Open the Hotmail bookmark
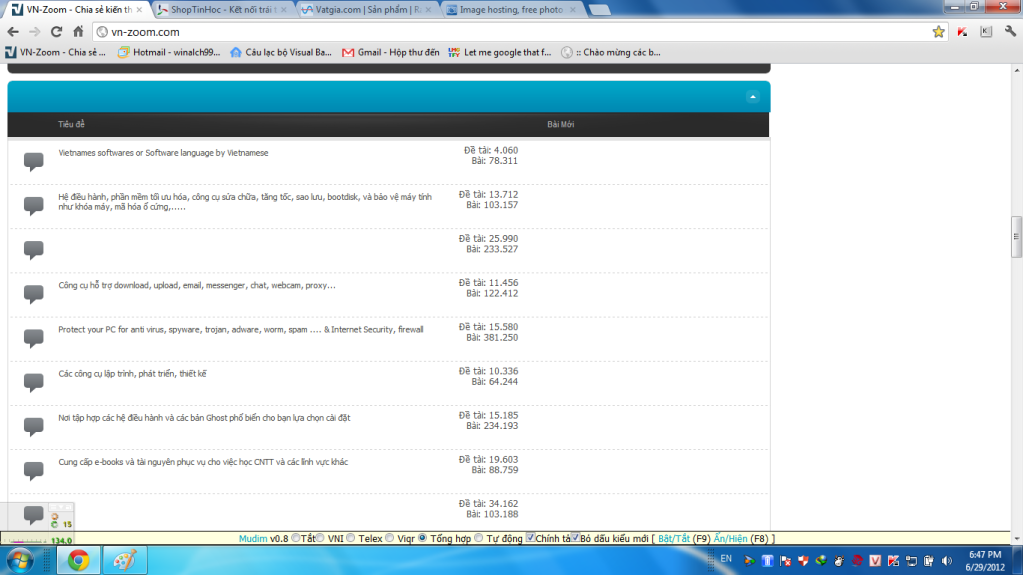This screenshot has width=1023, height=575. pos(169,52)
